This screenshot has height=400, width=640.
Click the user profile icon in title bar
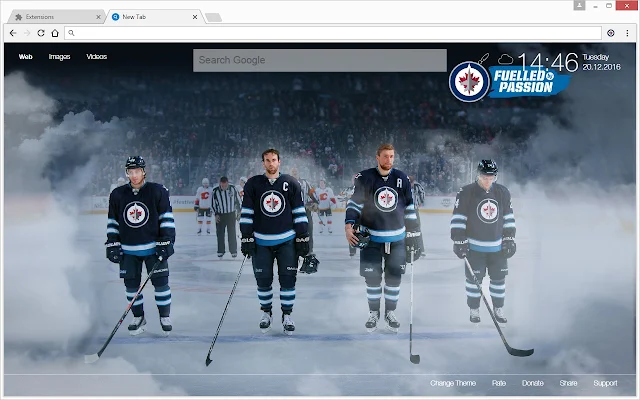pyautogui.click(x=579, y=5)
